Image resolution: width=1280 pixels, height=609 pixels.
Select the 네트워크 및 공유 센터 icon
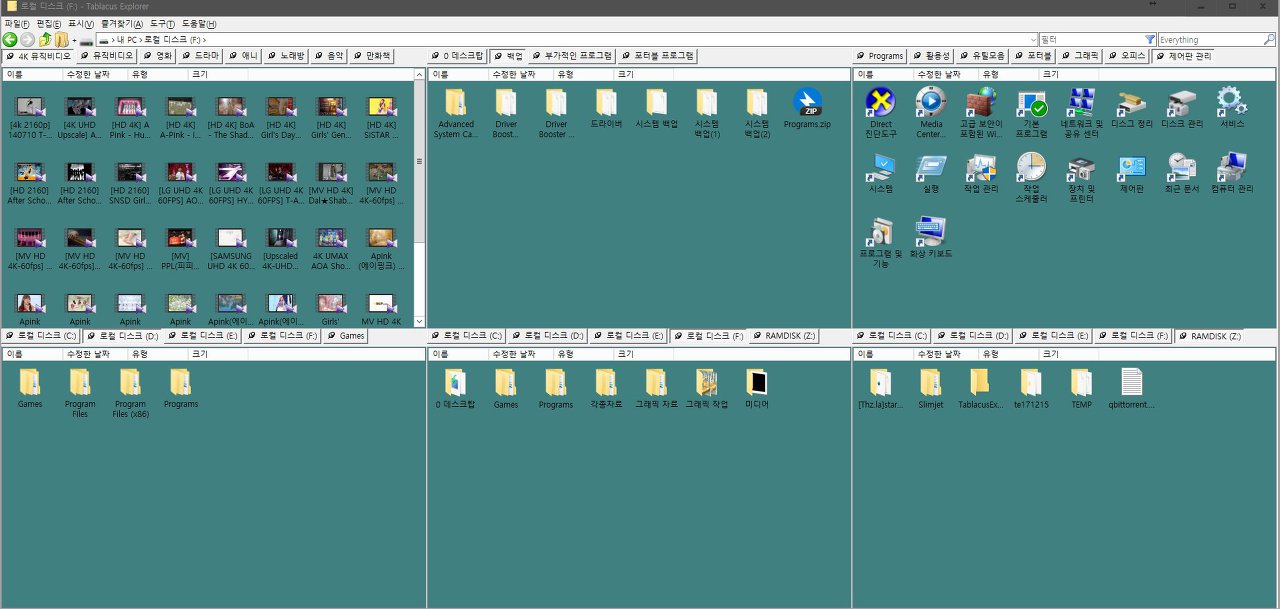pyautogui.click(x=1081, y=102)
